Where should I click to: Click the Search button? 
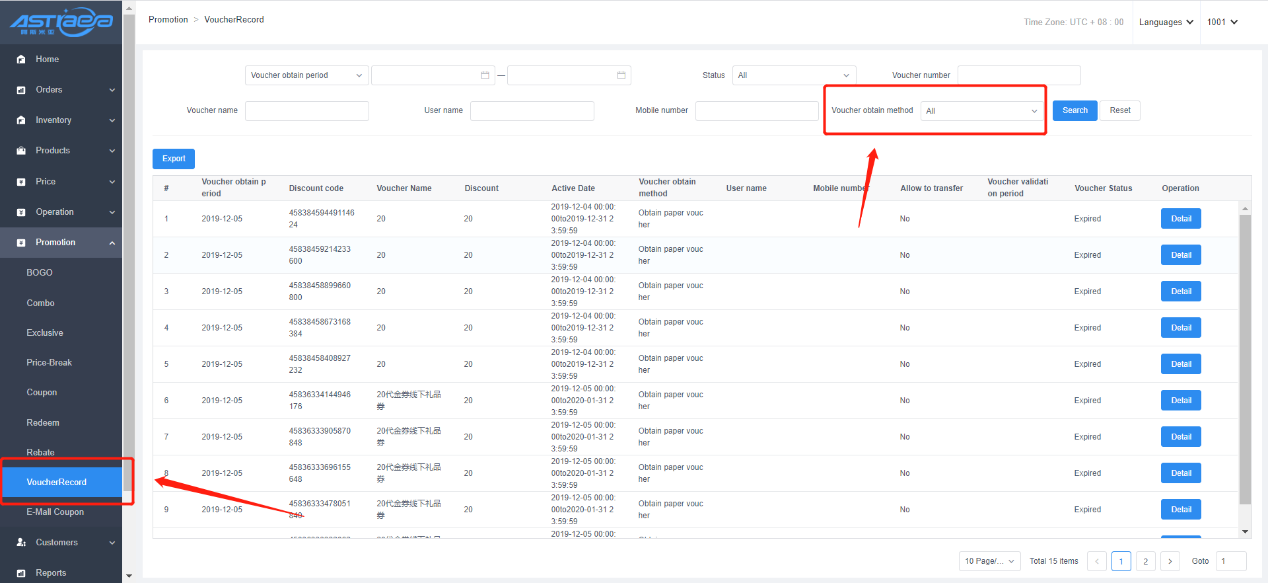[1074, 110]
